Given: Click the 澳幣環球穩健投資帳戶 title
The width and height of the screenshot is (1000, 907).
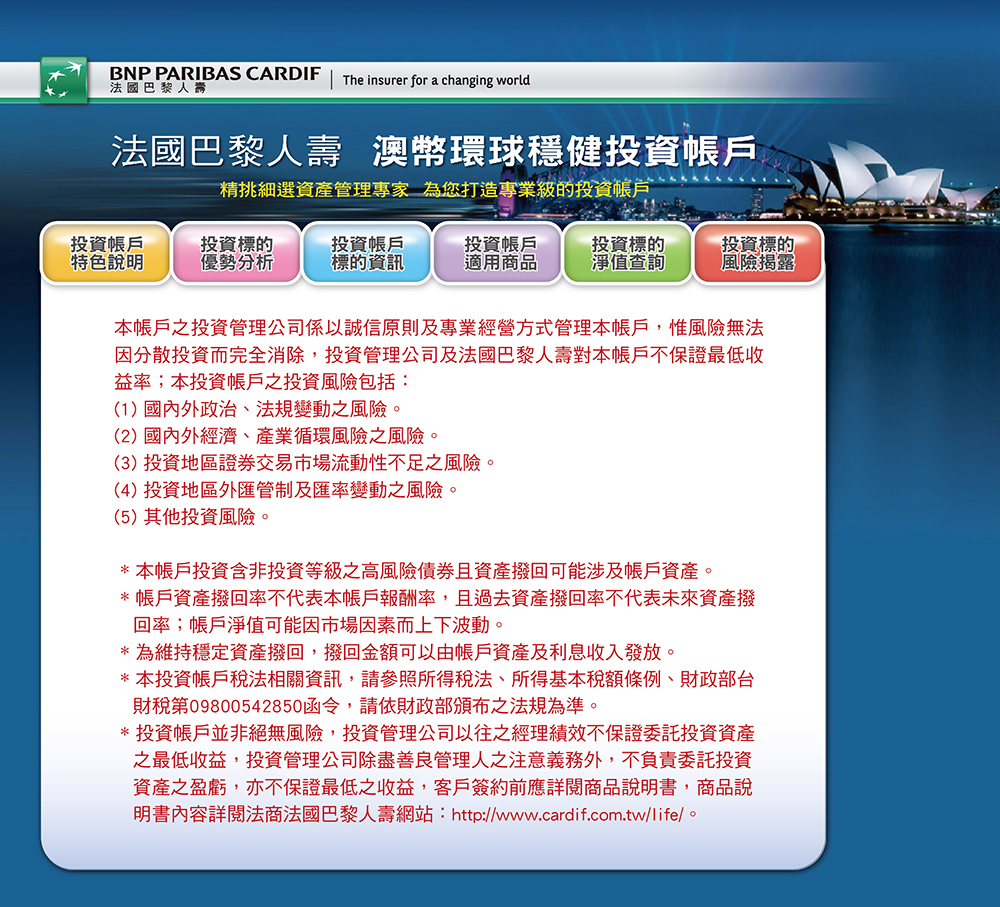Looking at the screenshot, I should [564, 151].
